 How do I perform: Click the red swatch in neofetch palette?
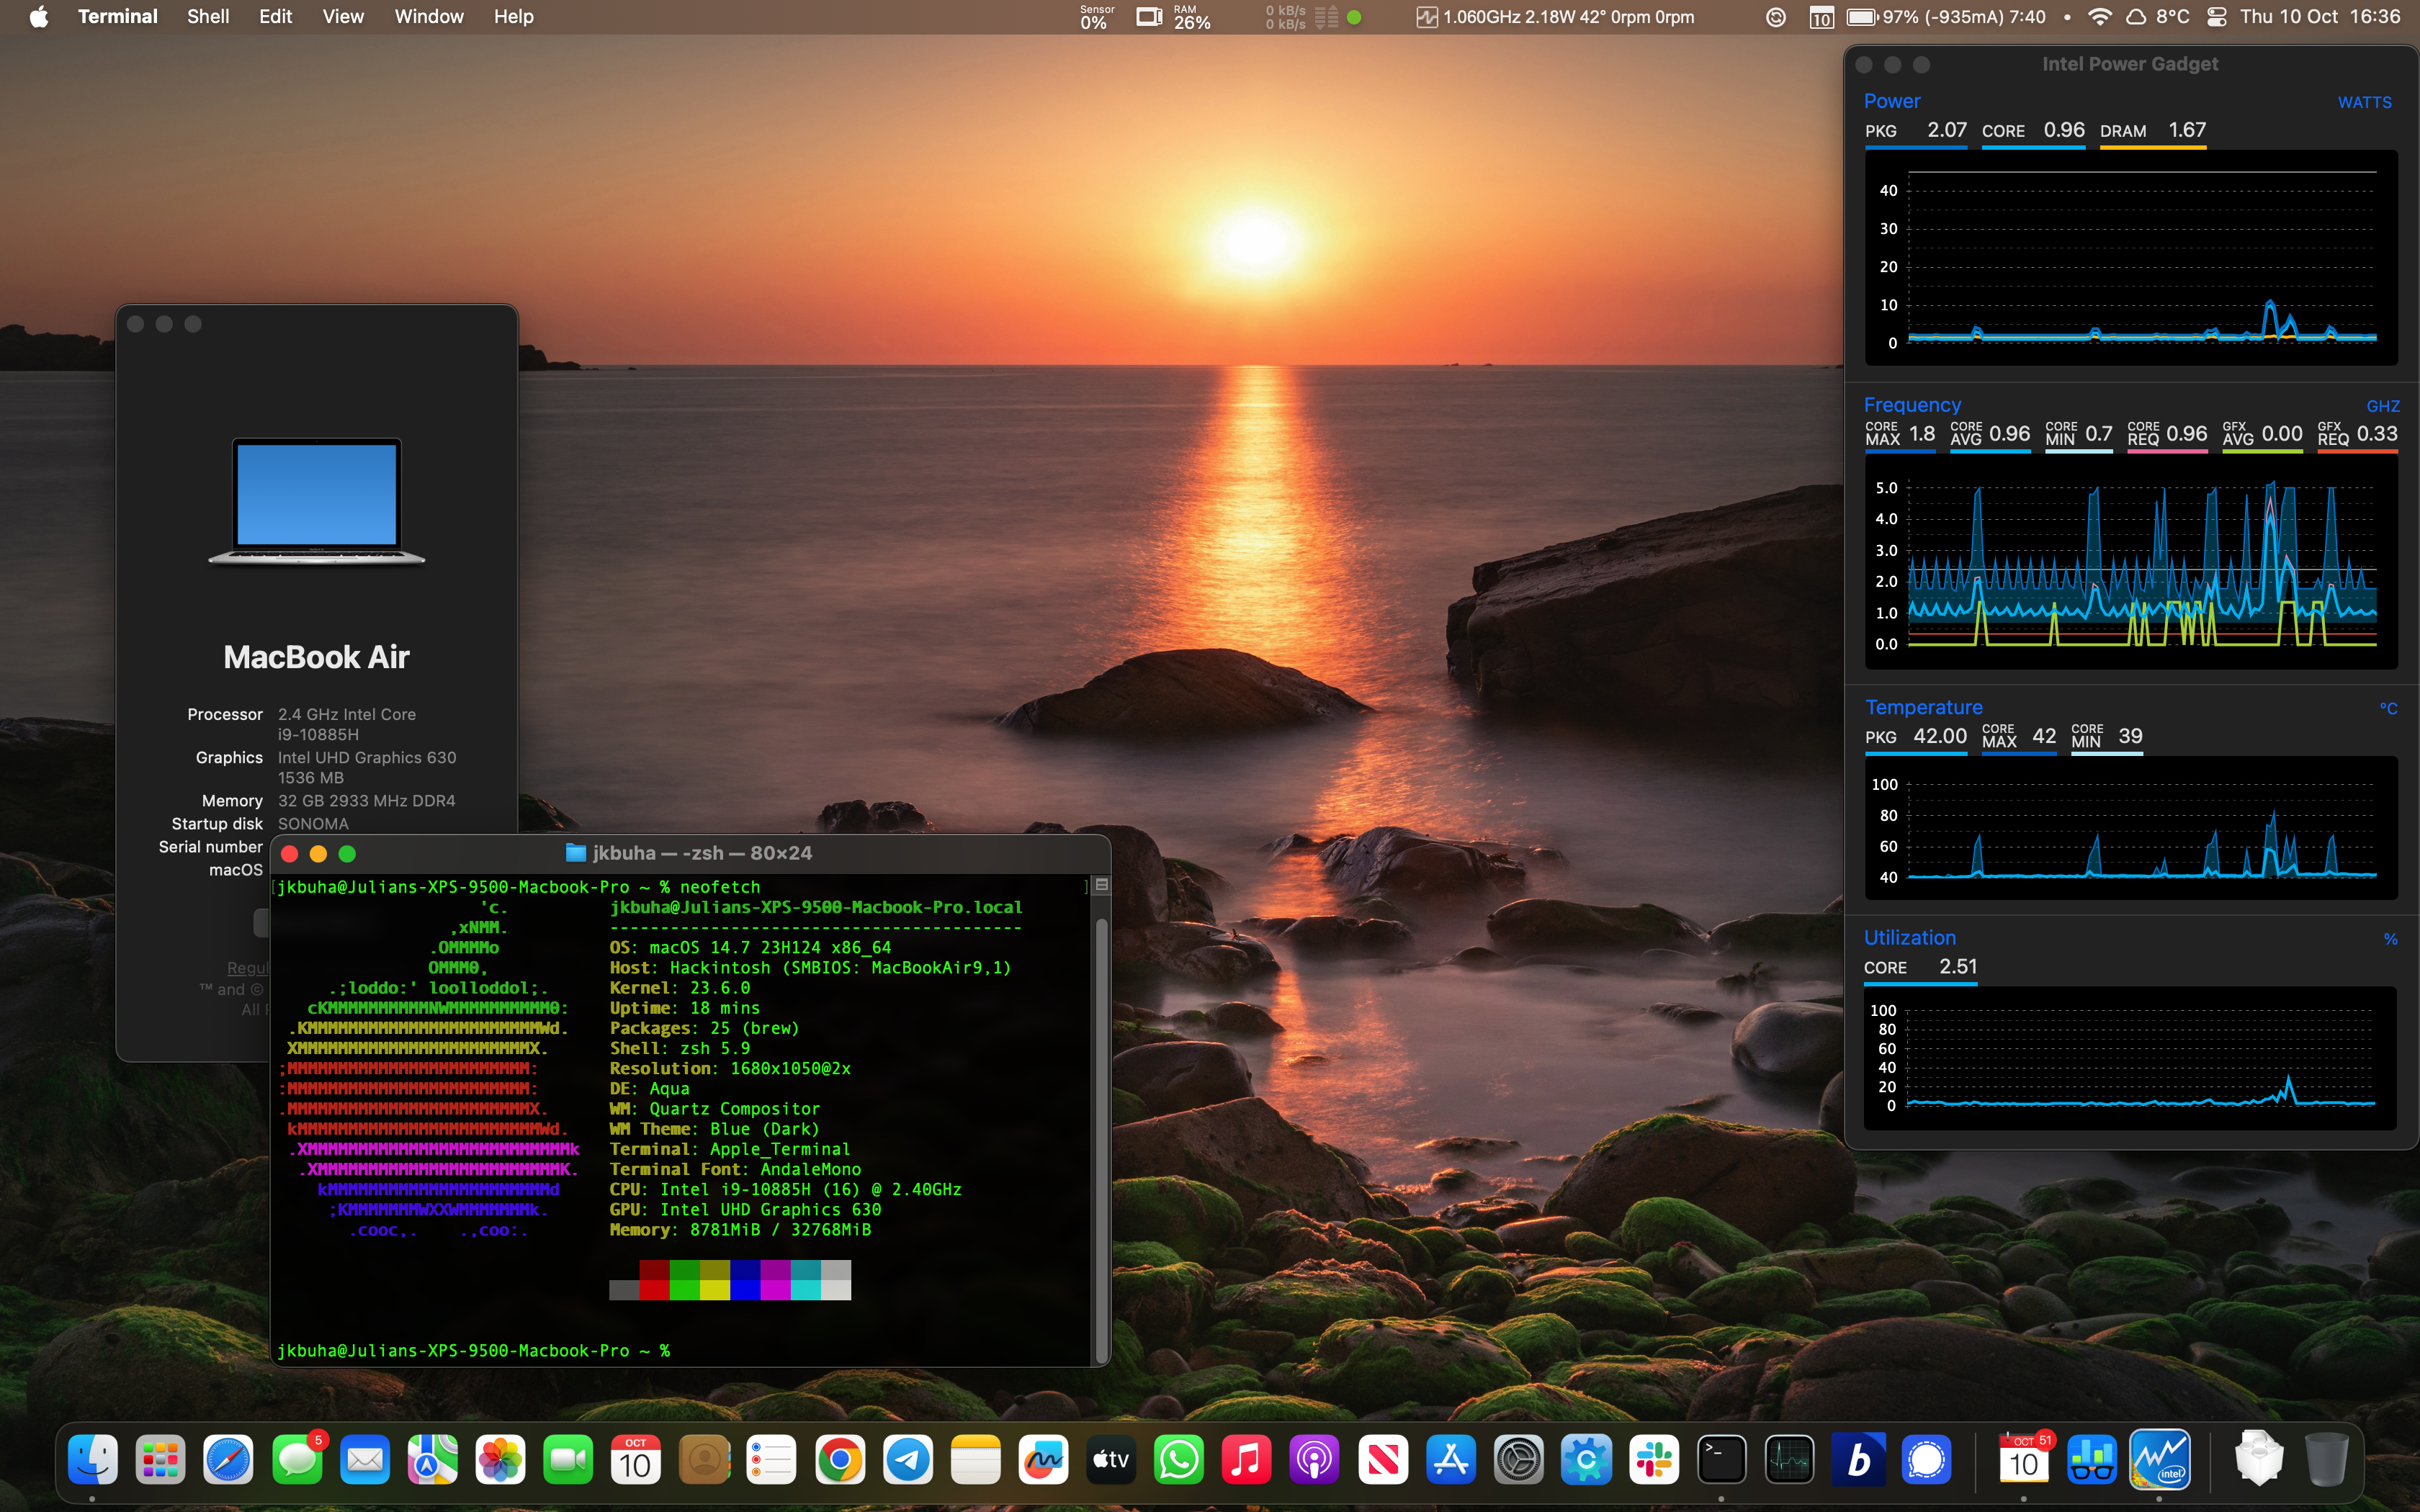click(654, 1289)
